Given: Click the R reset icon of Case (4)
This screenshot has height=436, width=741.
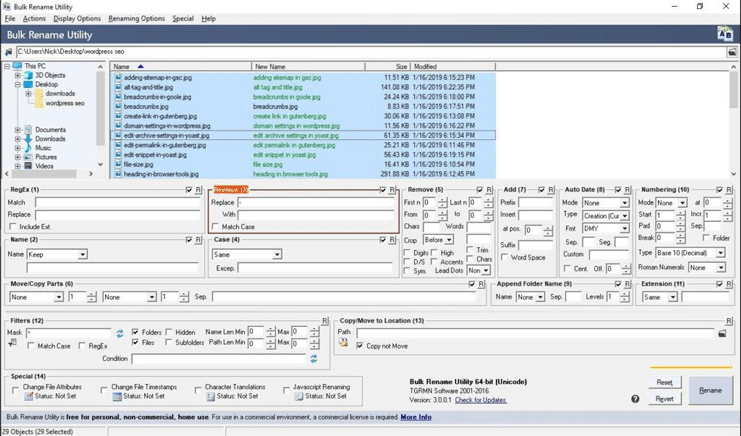Looking at the screenshot, I should 392,240.
